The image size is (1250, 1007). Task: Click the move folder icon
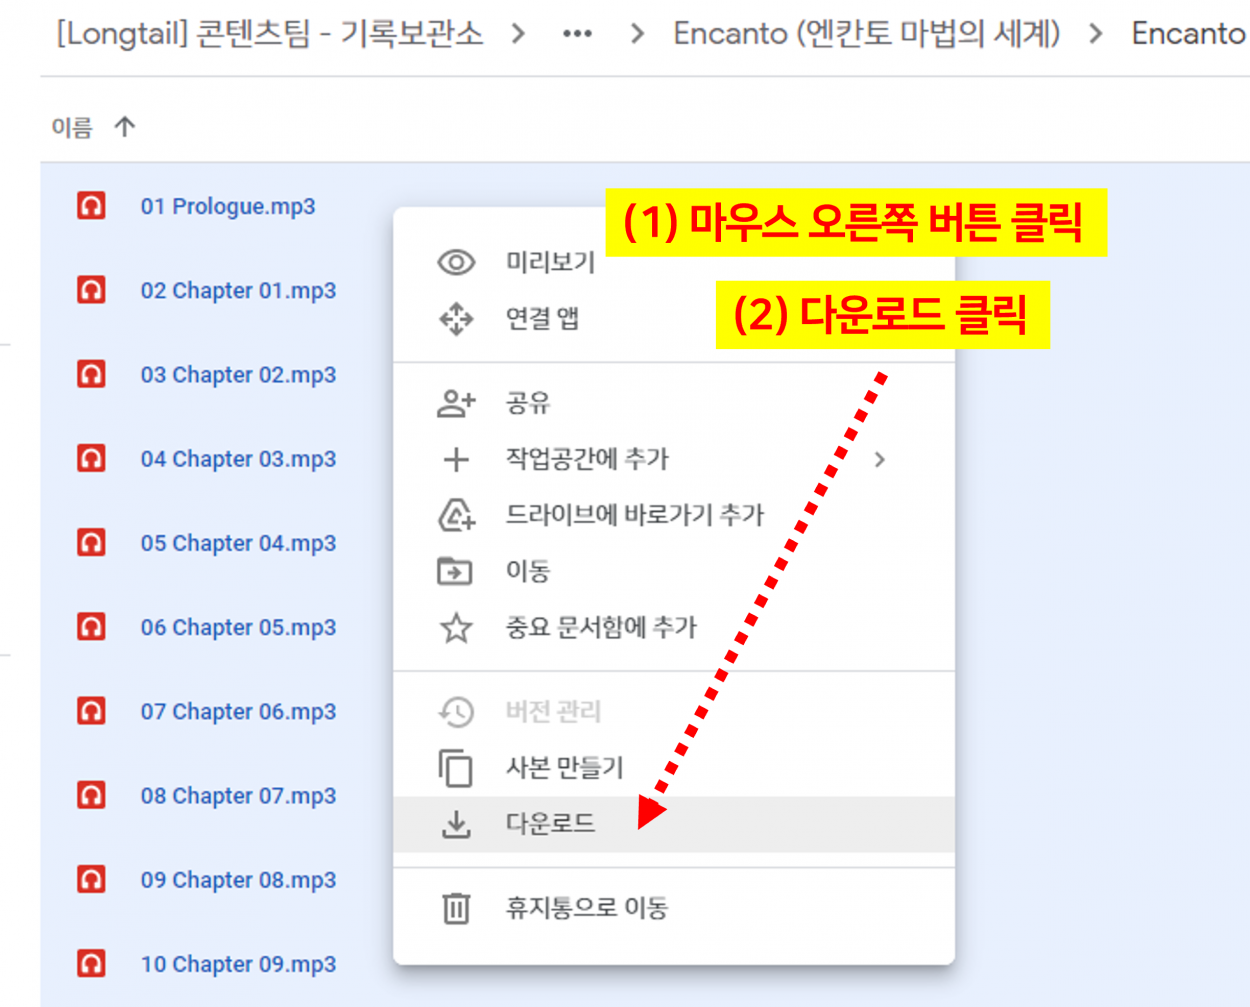point(456,571)
